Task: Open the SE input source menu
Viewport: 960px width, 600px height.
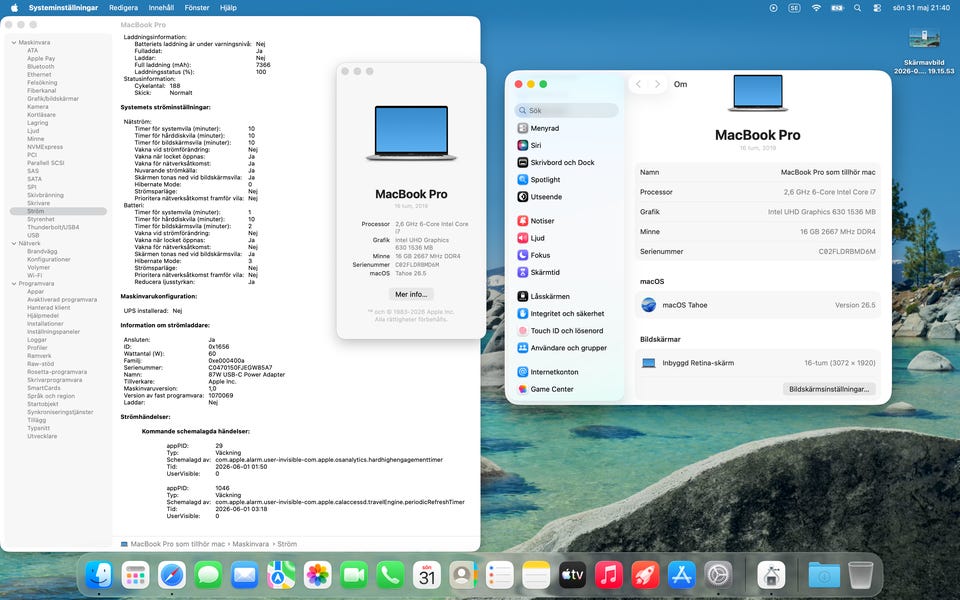Action: tap(794, 8)
